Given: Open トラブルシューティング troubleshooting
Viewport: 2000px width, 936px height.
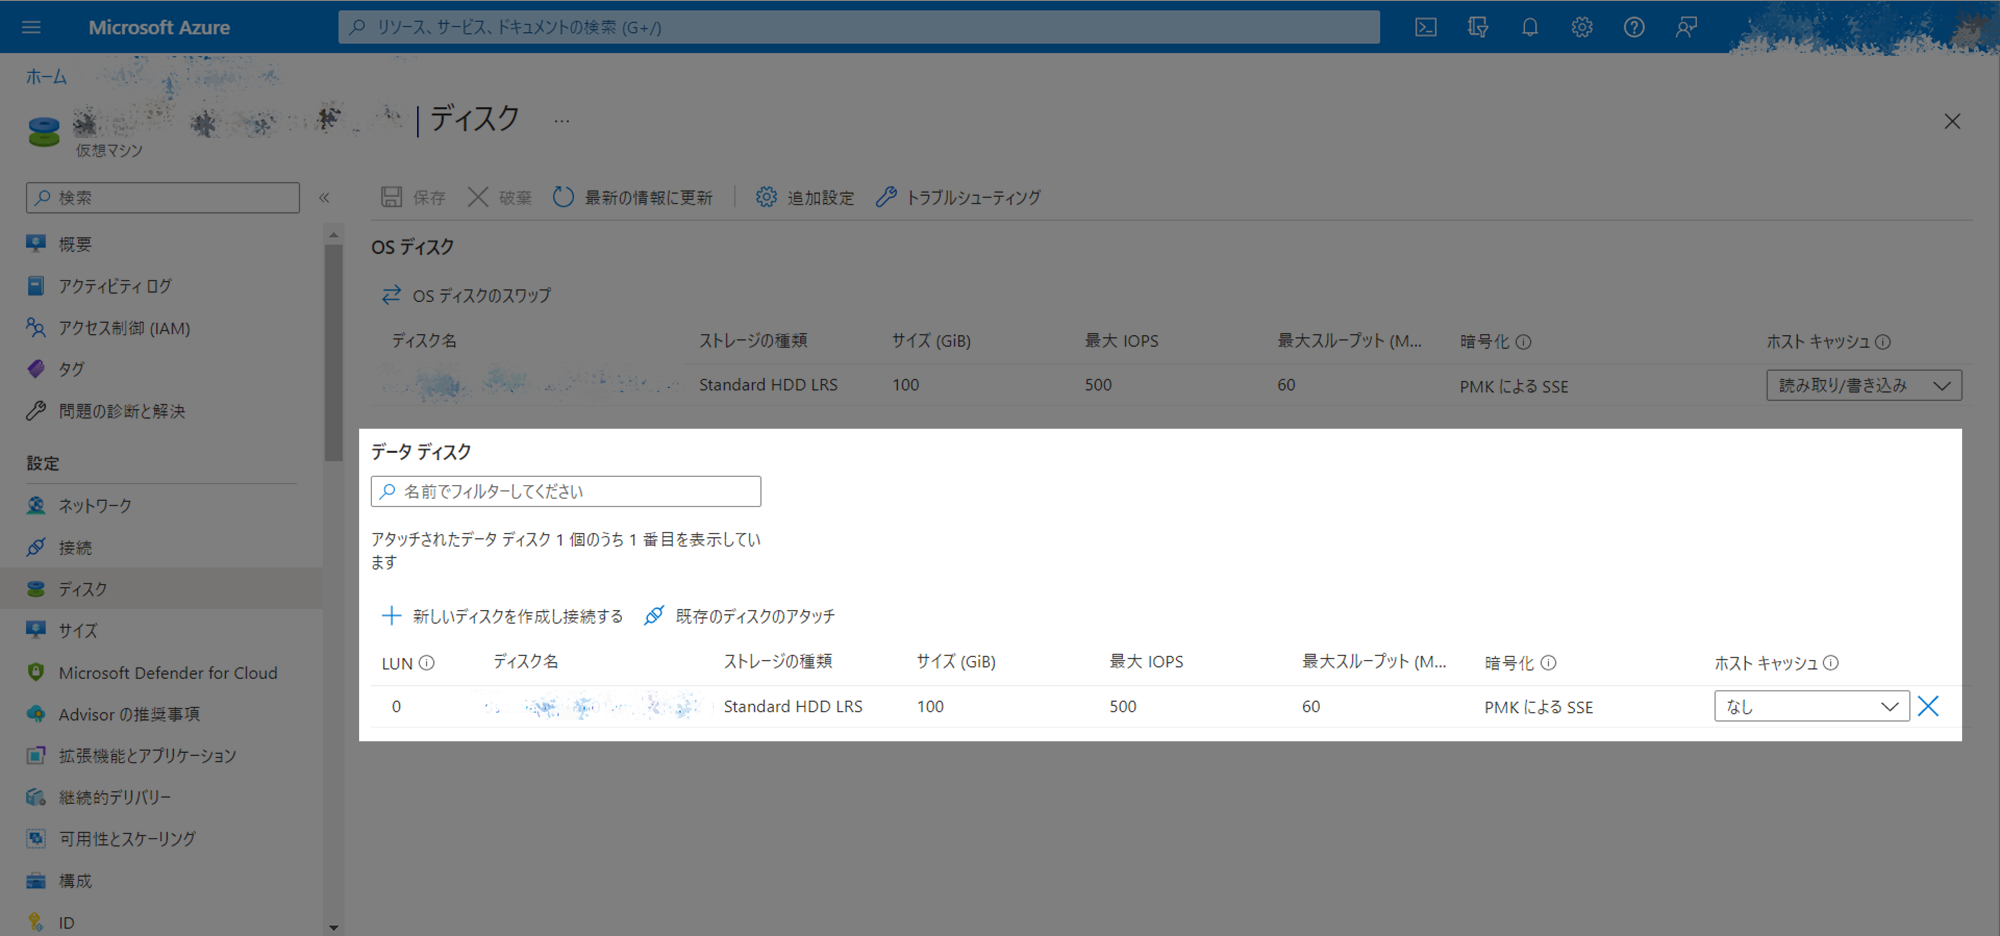Looking at the screenshot, I should pyautogui.click(x=958, y=197).
